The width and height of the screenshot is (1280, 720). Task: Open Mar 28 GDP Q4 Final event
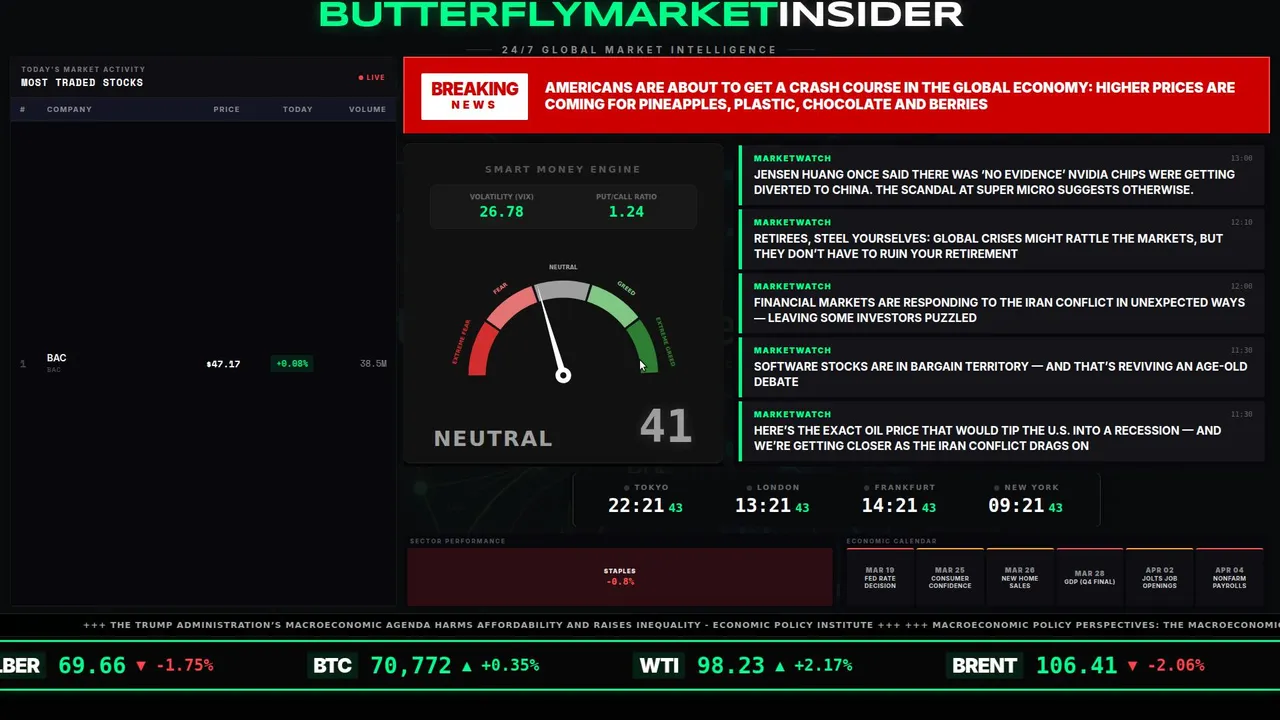pyautogui.click(x=1089, y=577)
